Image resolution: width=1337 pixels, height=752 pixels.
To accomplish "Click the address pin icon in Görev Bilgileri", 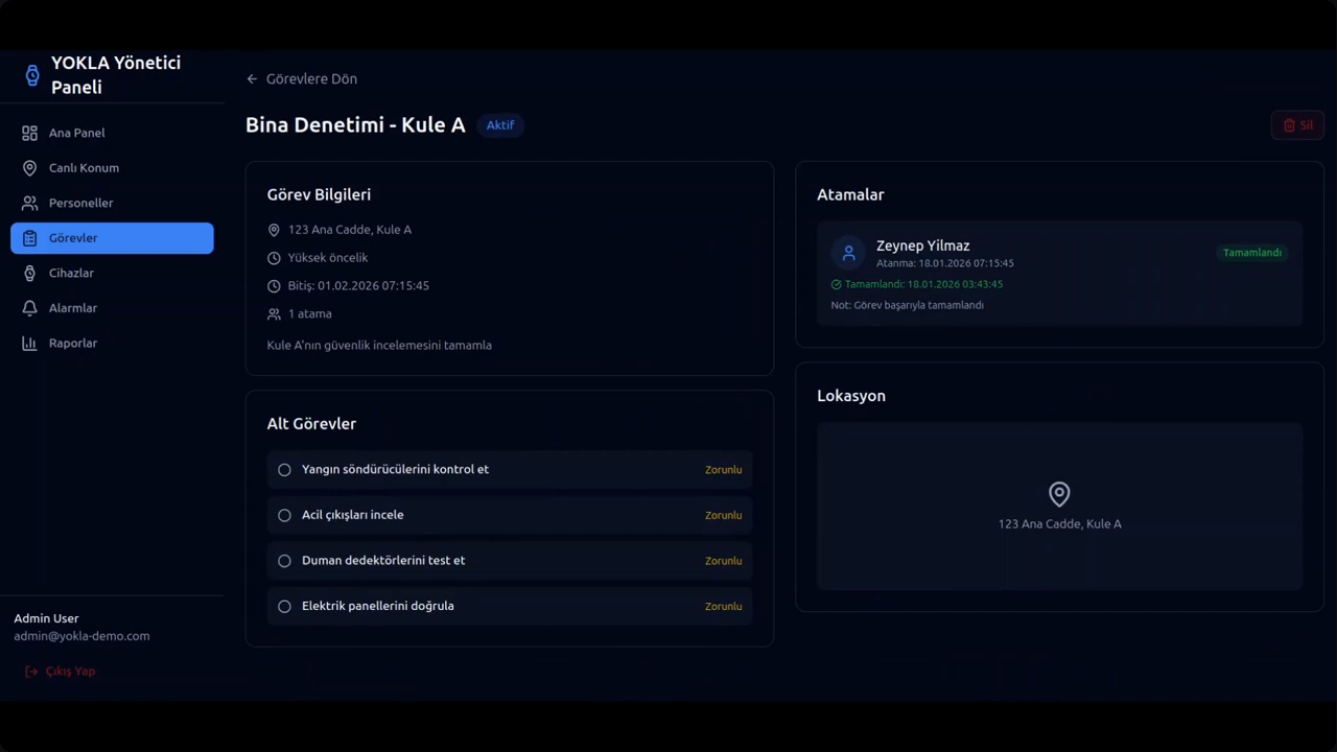I will [x=274, y=230].
